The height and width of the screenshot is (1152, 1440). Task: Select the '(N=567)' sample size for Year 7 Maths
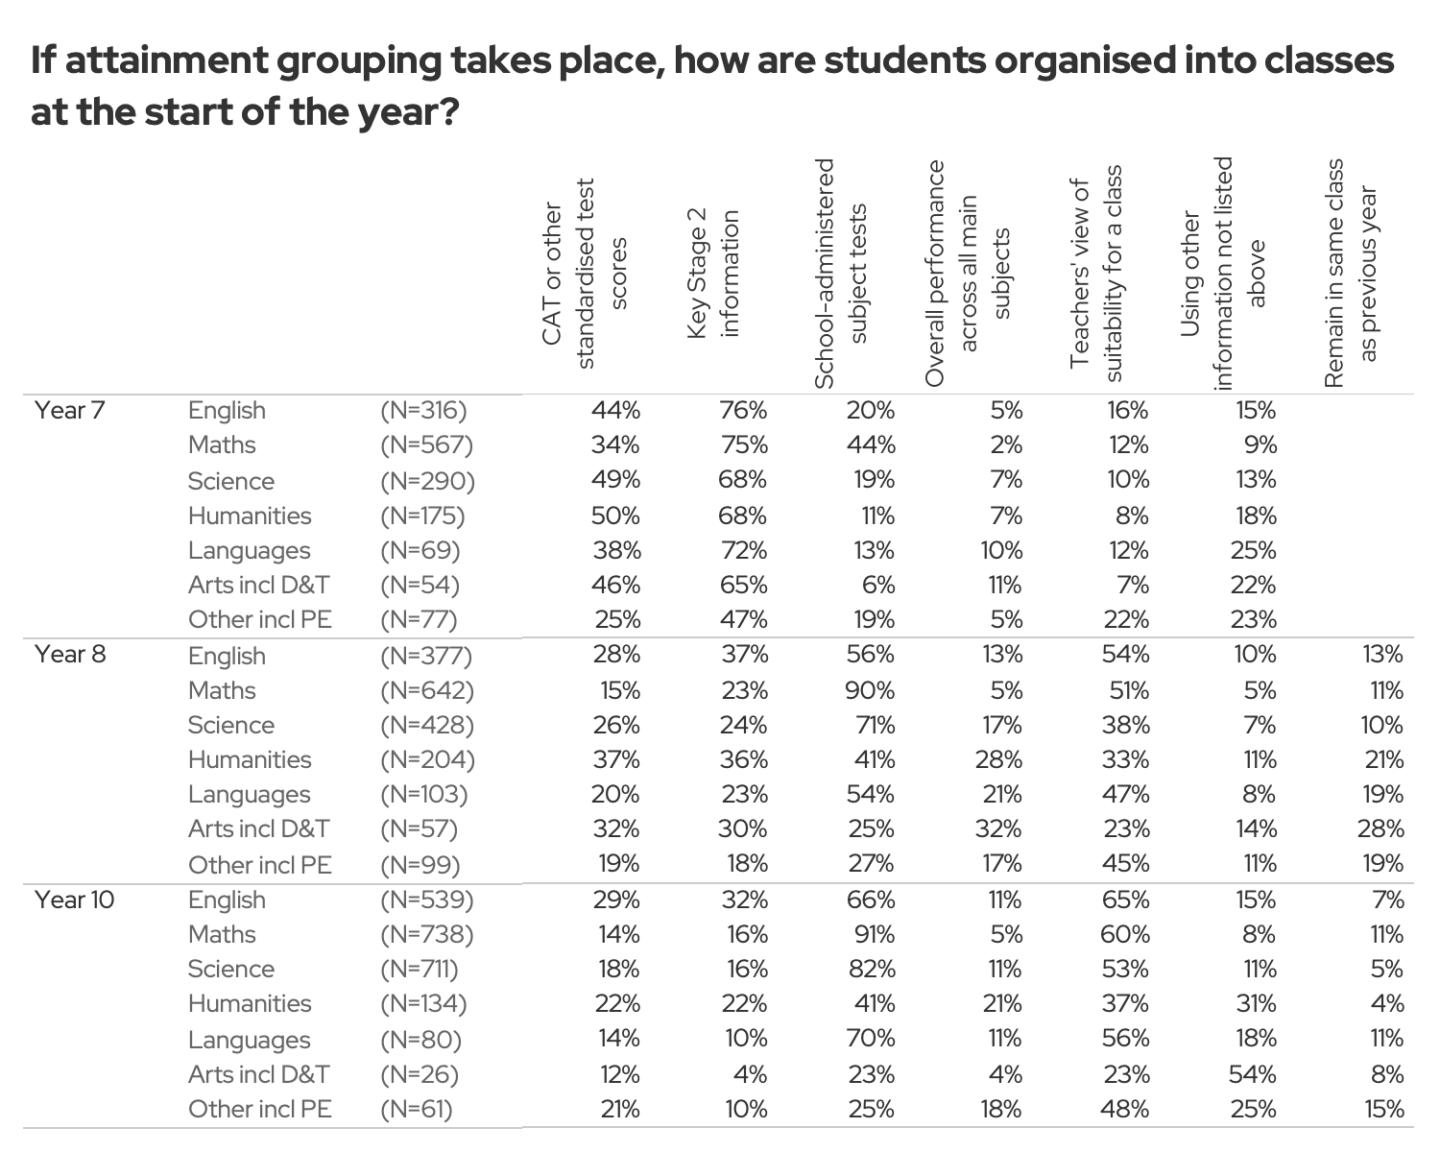[x=426, y=445]
